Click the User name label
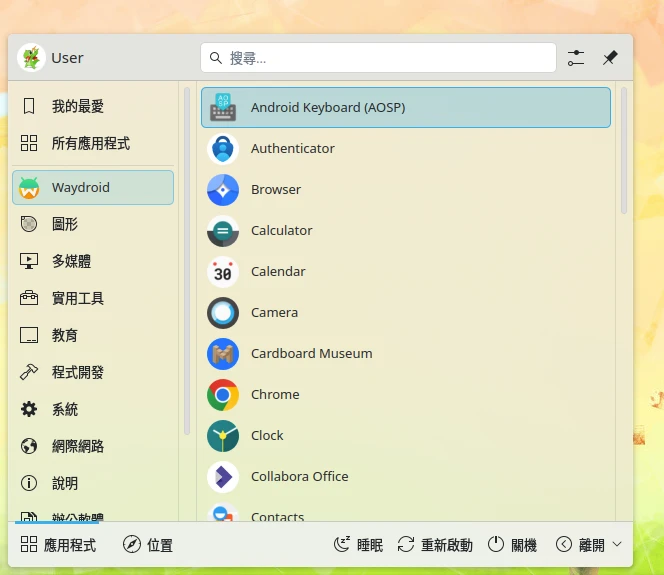 point(67,58)
